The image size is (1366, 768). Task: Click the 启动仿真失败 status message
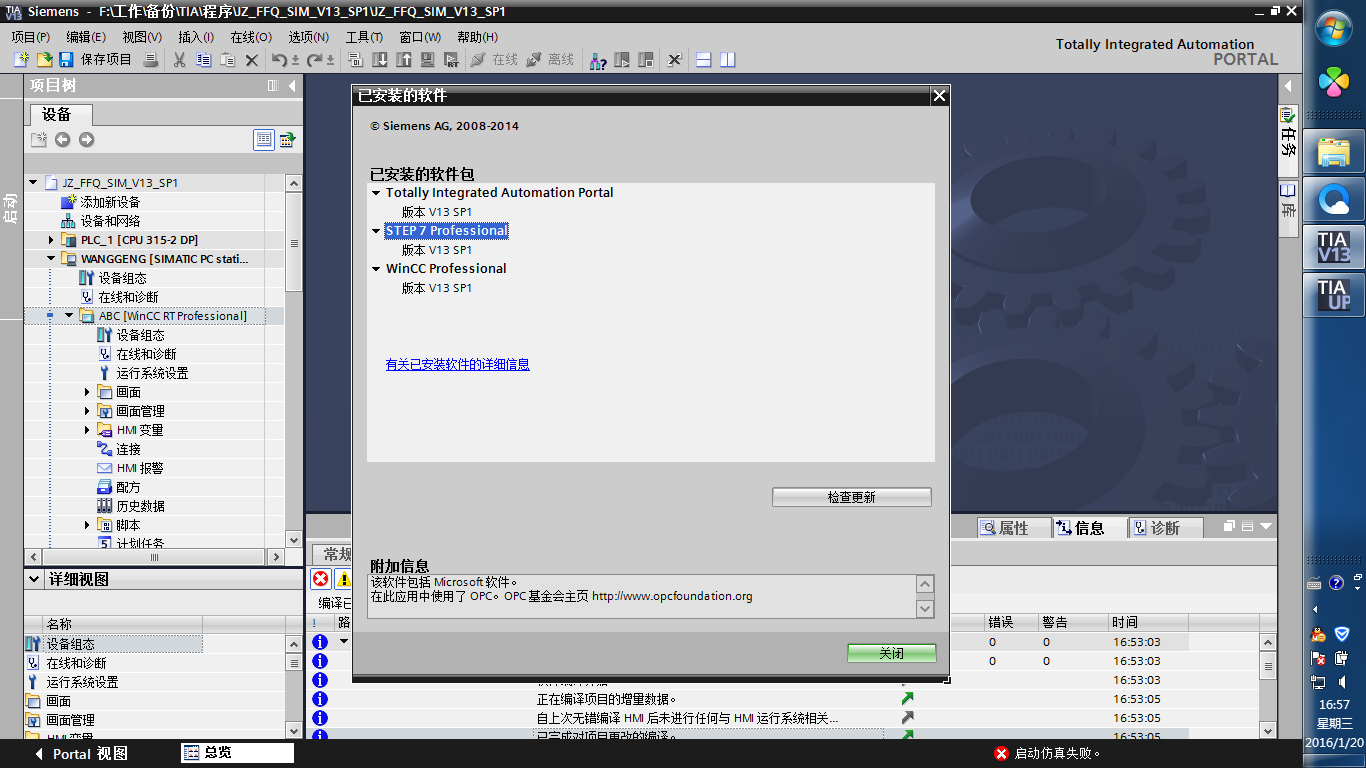[1048, 754]
